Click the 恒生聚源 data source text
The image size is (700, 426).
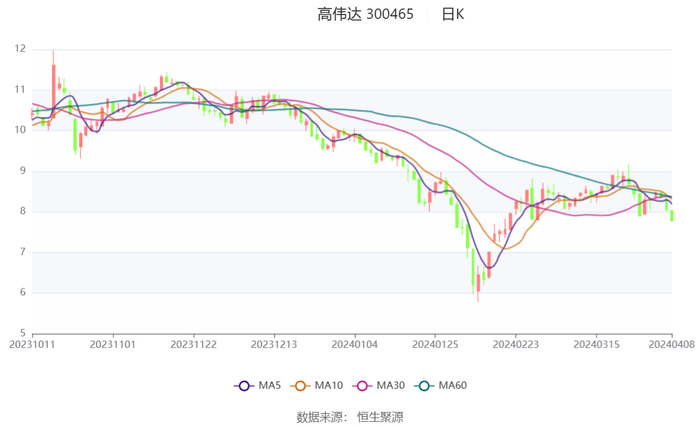380,416
